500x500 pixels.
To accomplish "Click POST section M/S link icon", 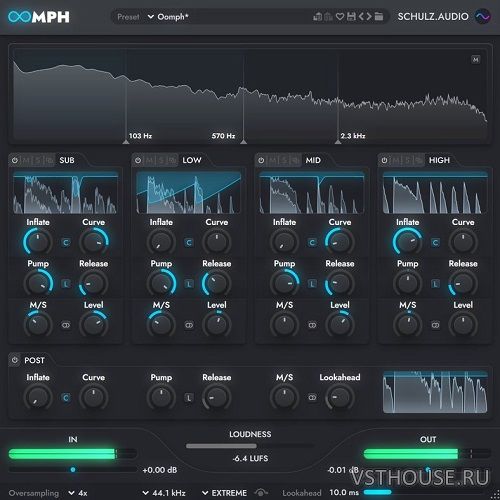I will (x=312, y=398).
